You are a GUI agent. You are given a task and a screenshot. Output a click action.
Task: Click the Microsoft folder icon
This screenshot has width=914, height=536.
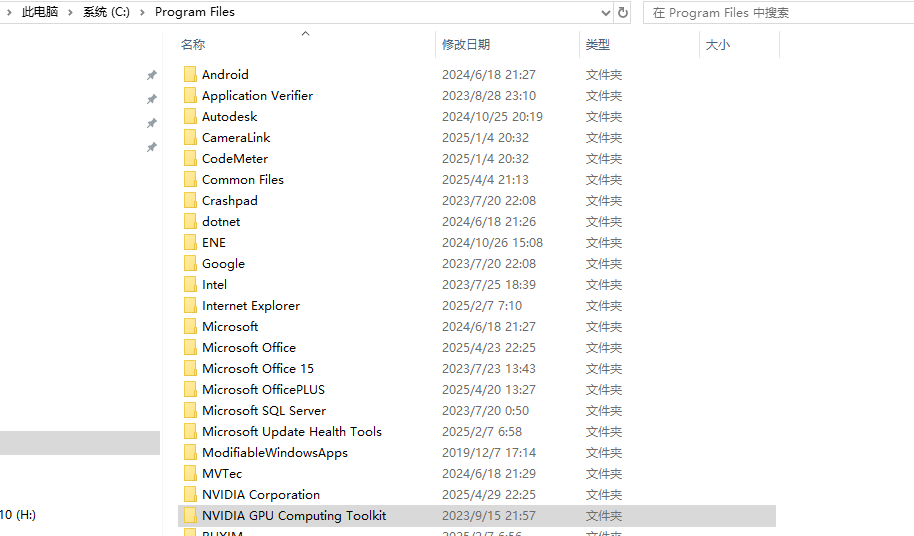pyautogui.click(x=190, y=326)
